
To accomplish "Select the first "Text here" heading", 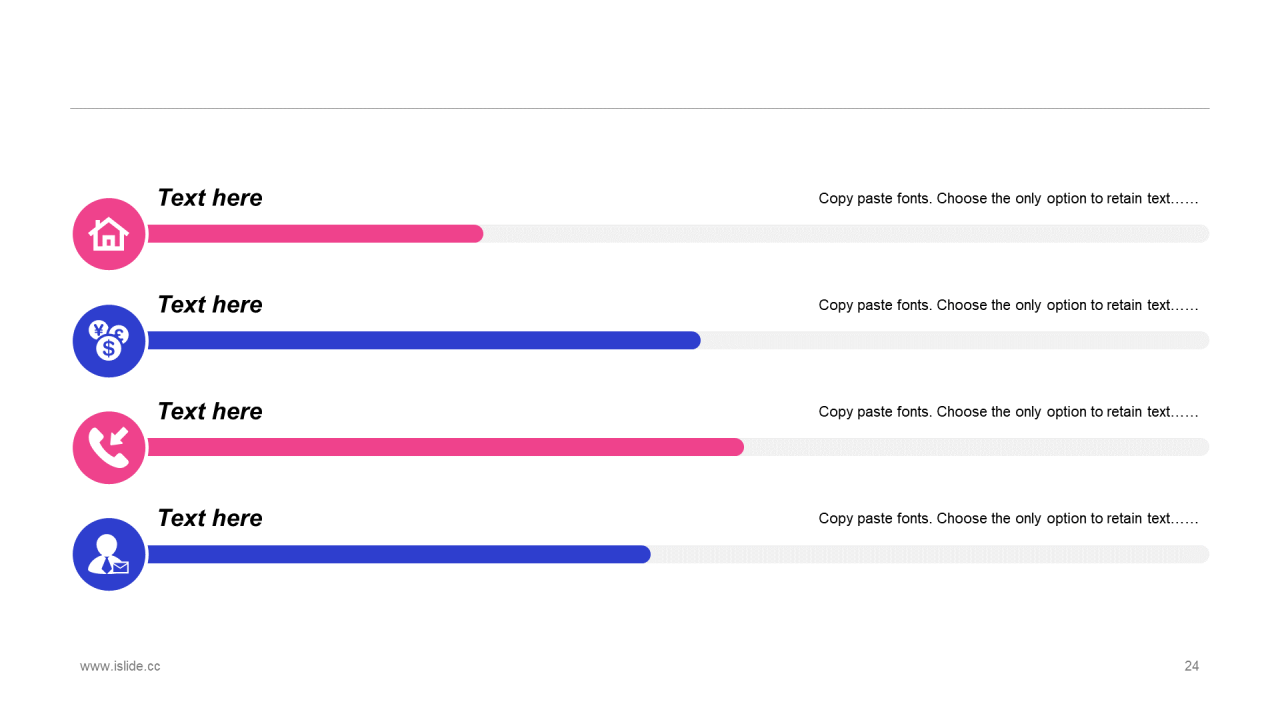I will pyautogui.click(x=210, y=198).
